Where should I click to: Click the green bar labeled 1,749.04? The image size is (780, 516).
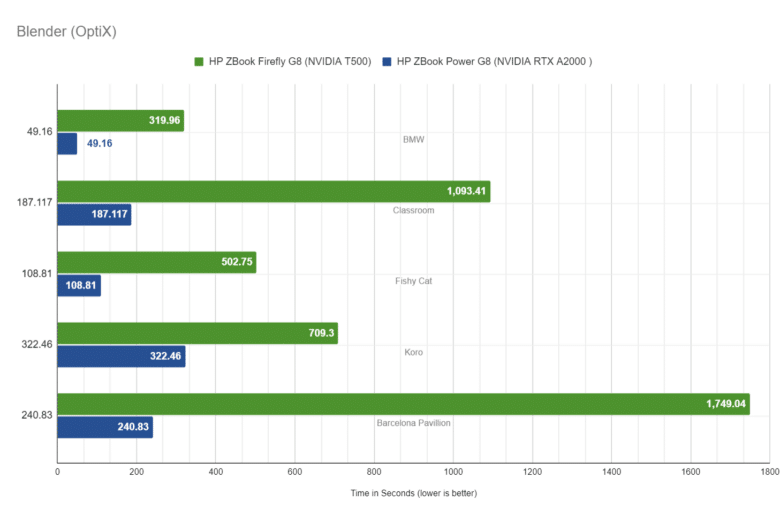[403, 404]
